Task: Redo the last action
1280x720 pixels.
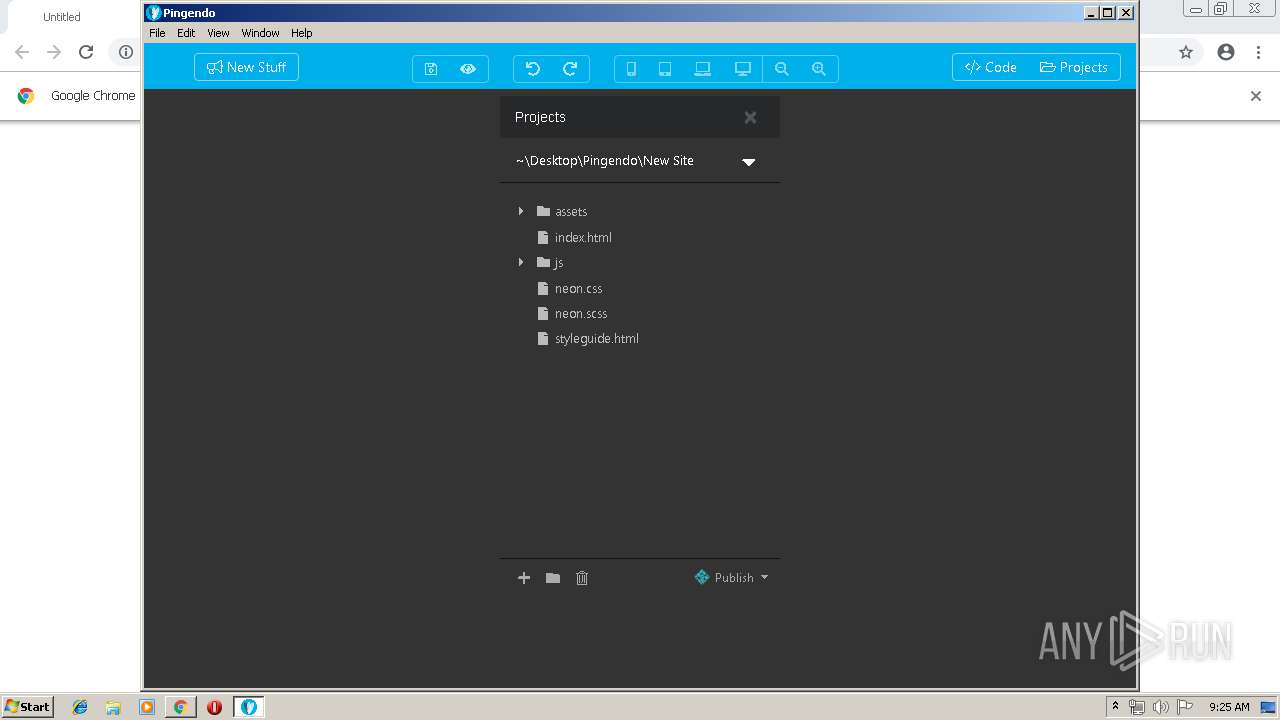Action: 570,68
